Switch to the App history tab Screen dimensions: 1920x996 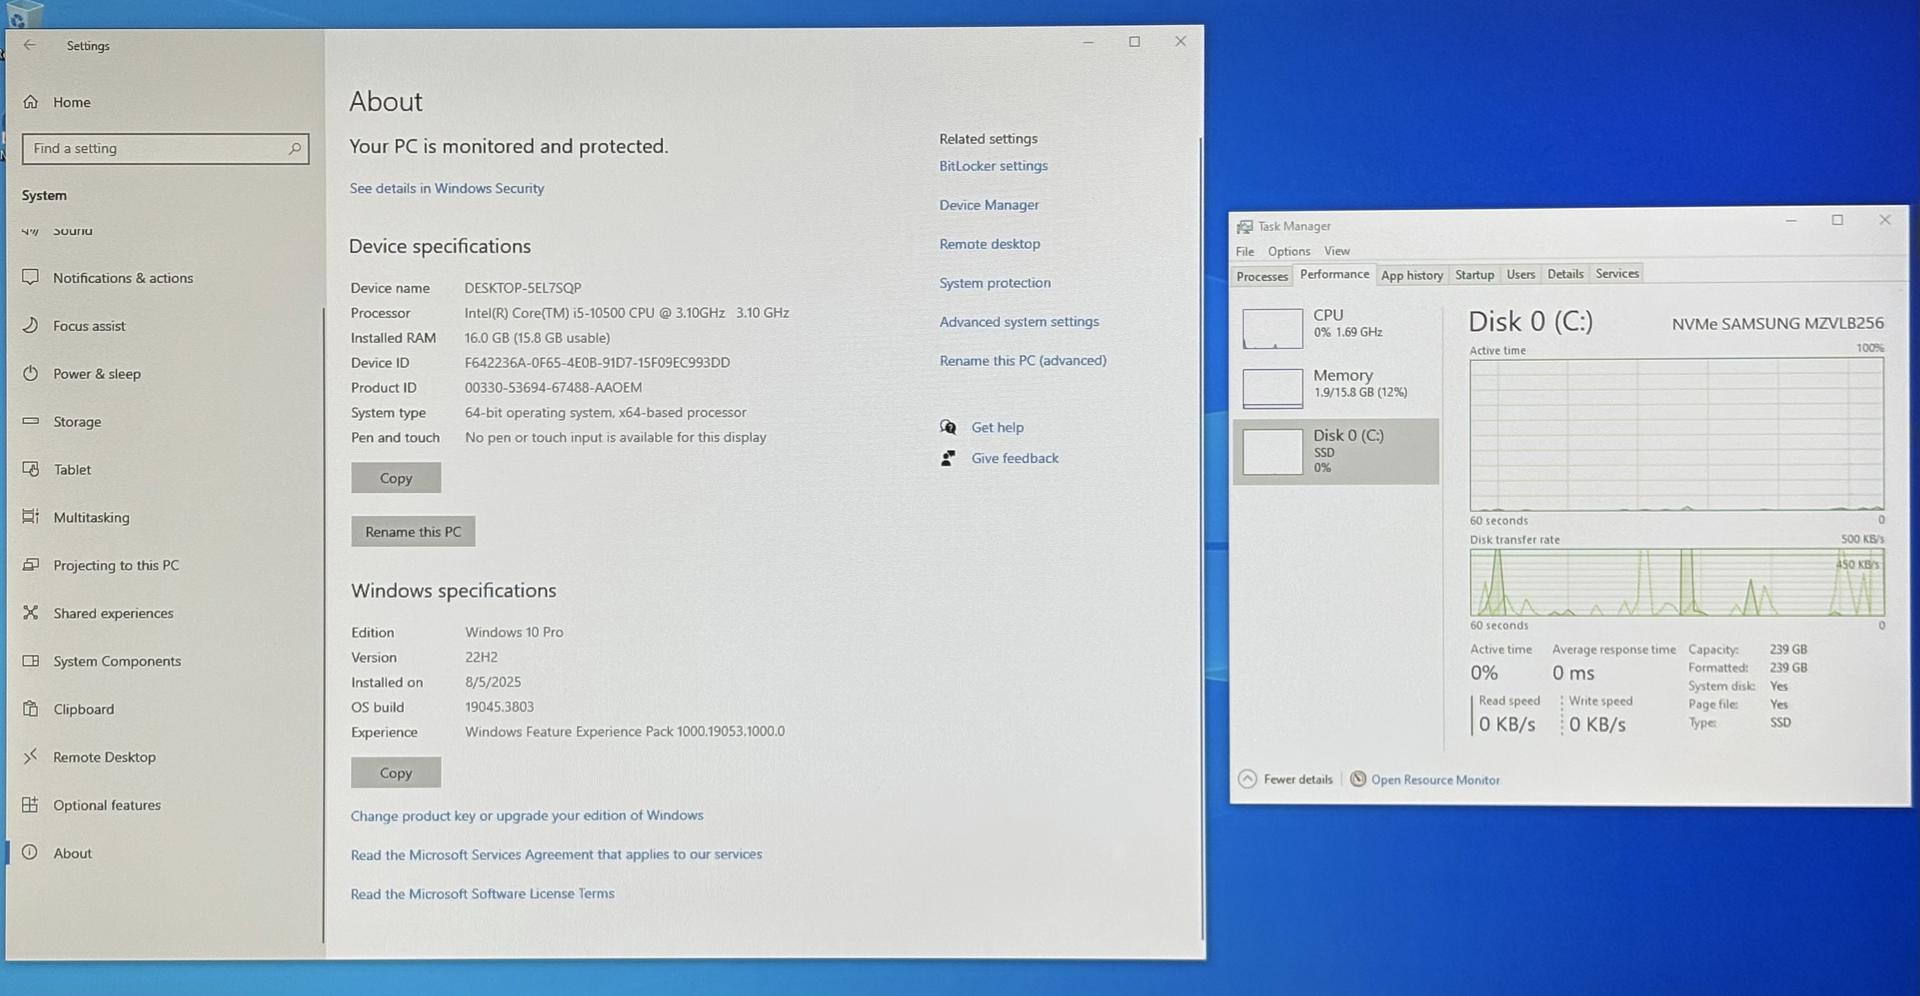click(1412, 276)
